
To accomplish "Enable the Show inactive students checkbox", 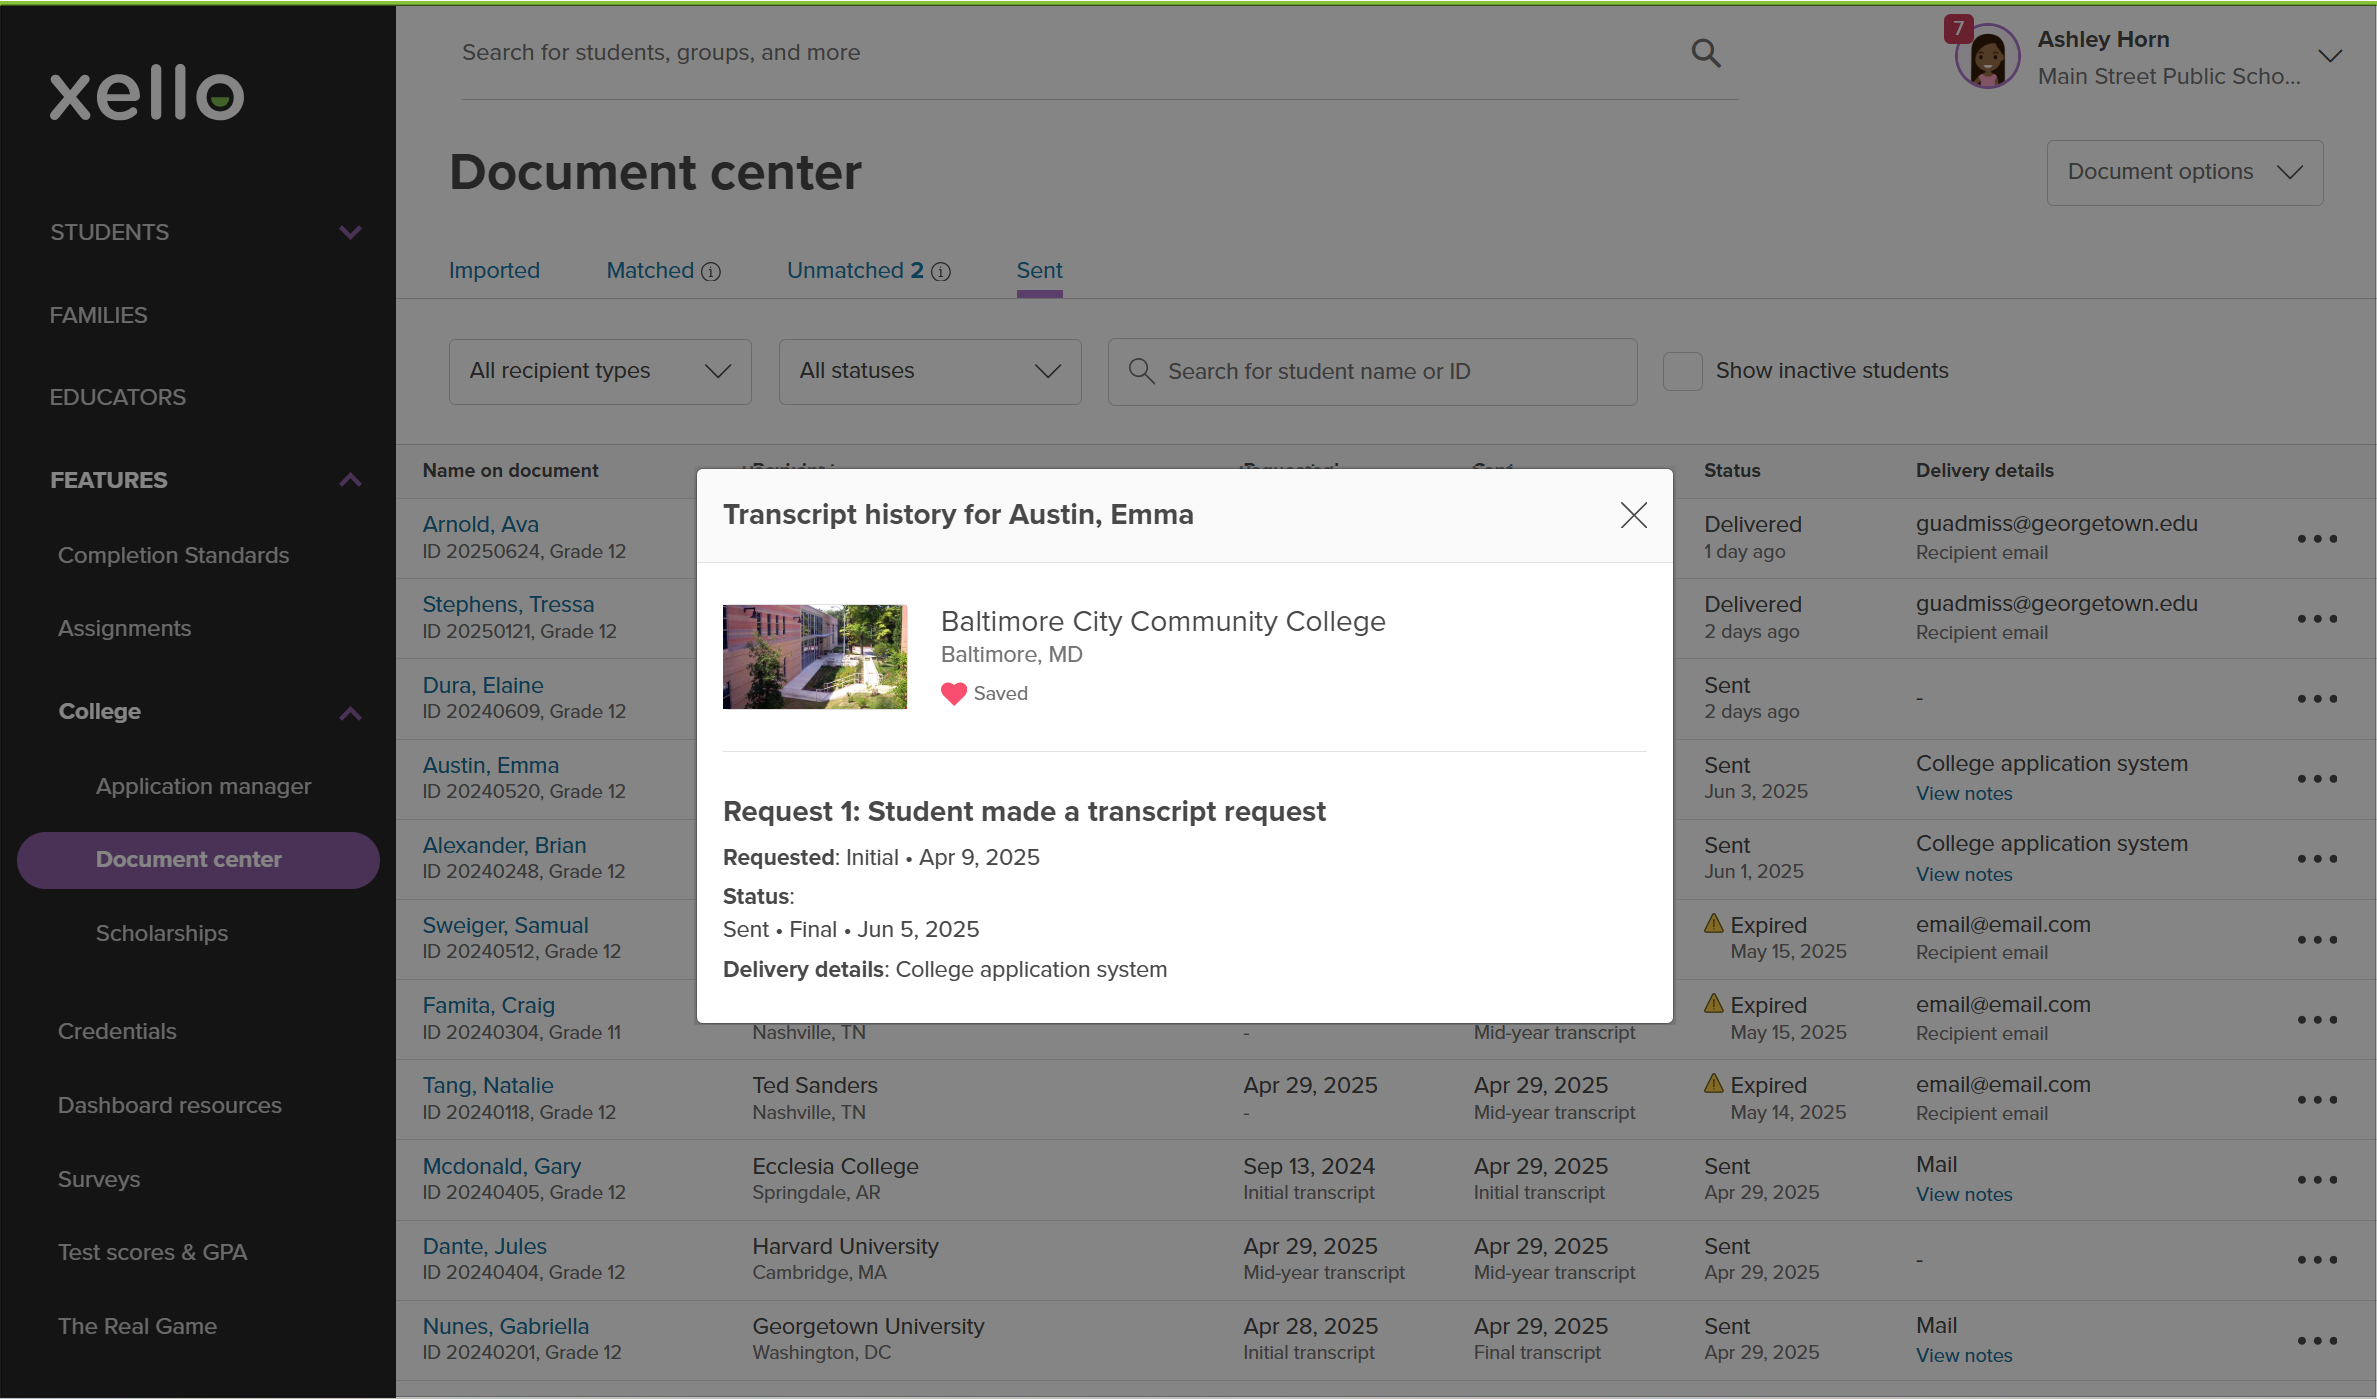I will pos(1682,371).
